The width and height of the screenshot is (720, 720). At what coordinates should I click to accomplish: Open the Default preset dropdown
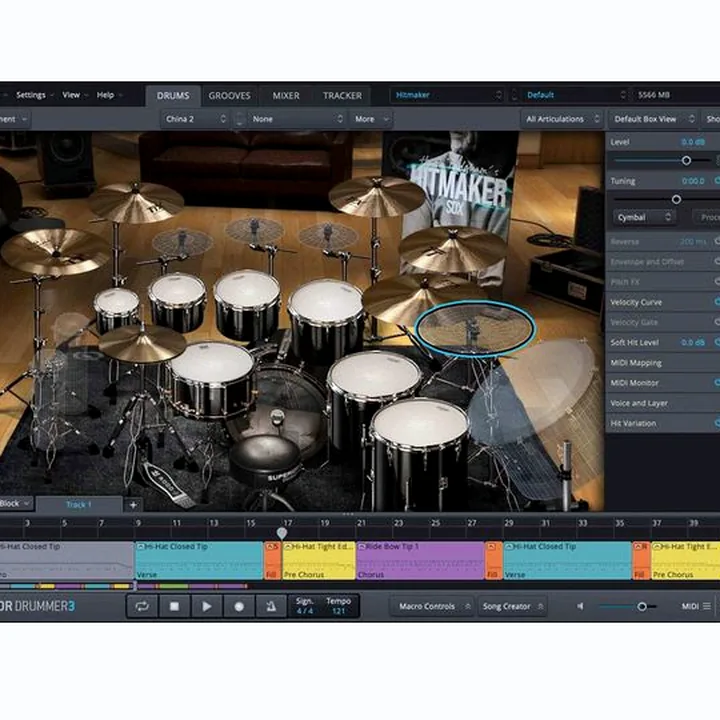point(575,95)
